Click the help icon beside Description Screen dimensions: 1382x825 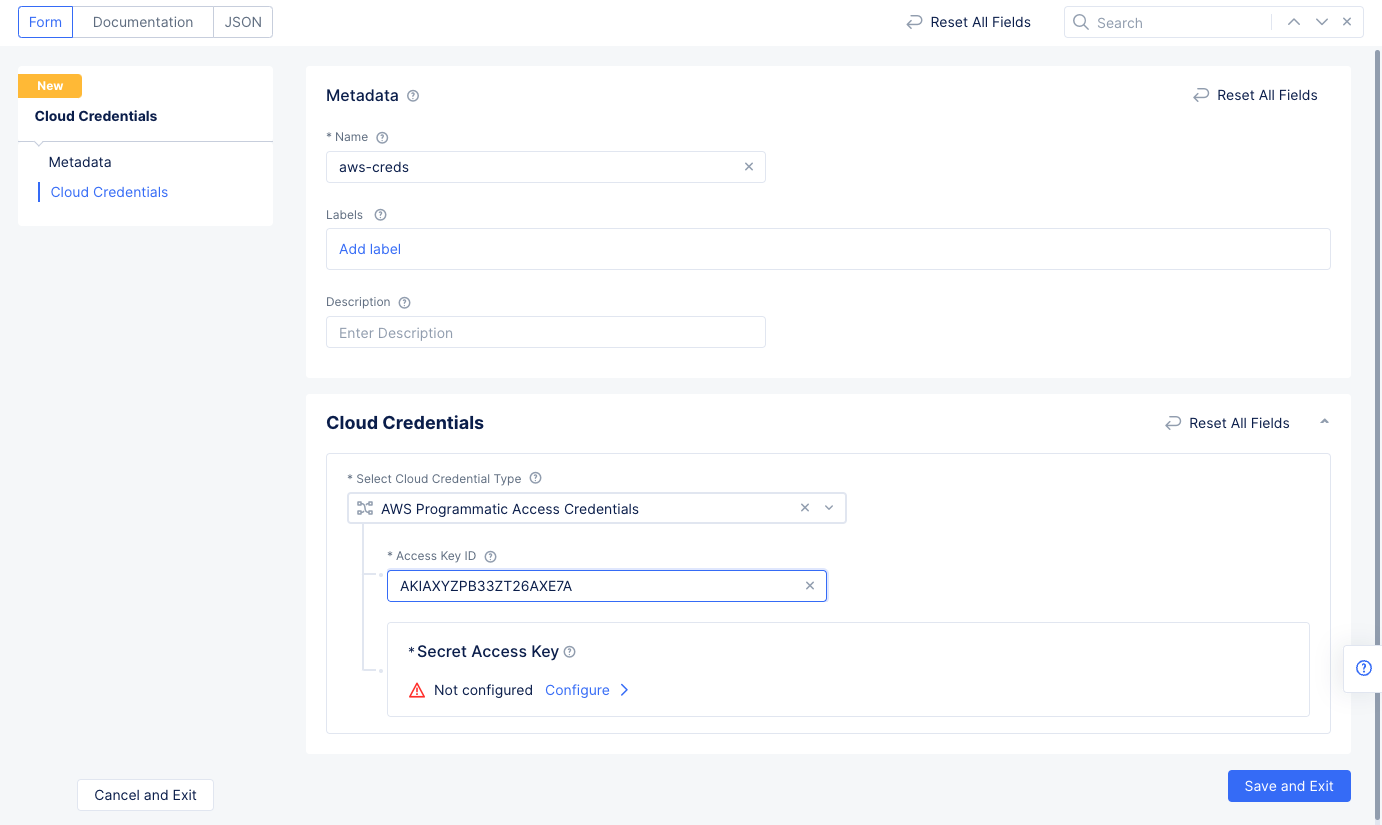(x=403, y=301)
